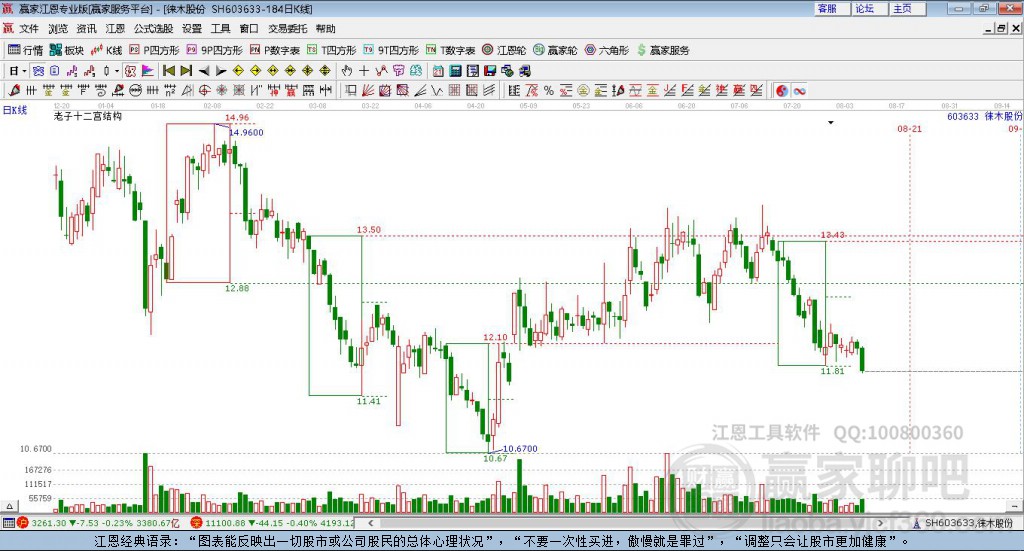Open the 赢家轮 wheel tool
This screenshot has width=1024, height=551.
(x=555, y=50)
